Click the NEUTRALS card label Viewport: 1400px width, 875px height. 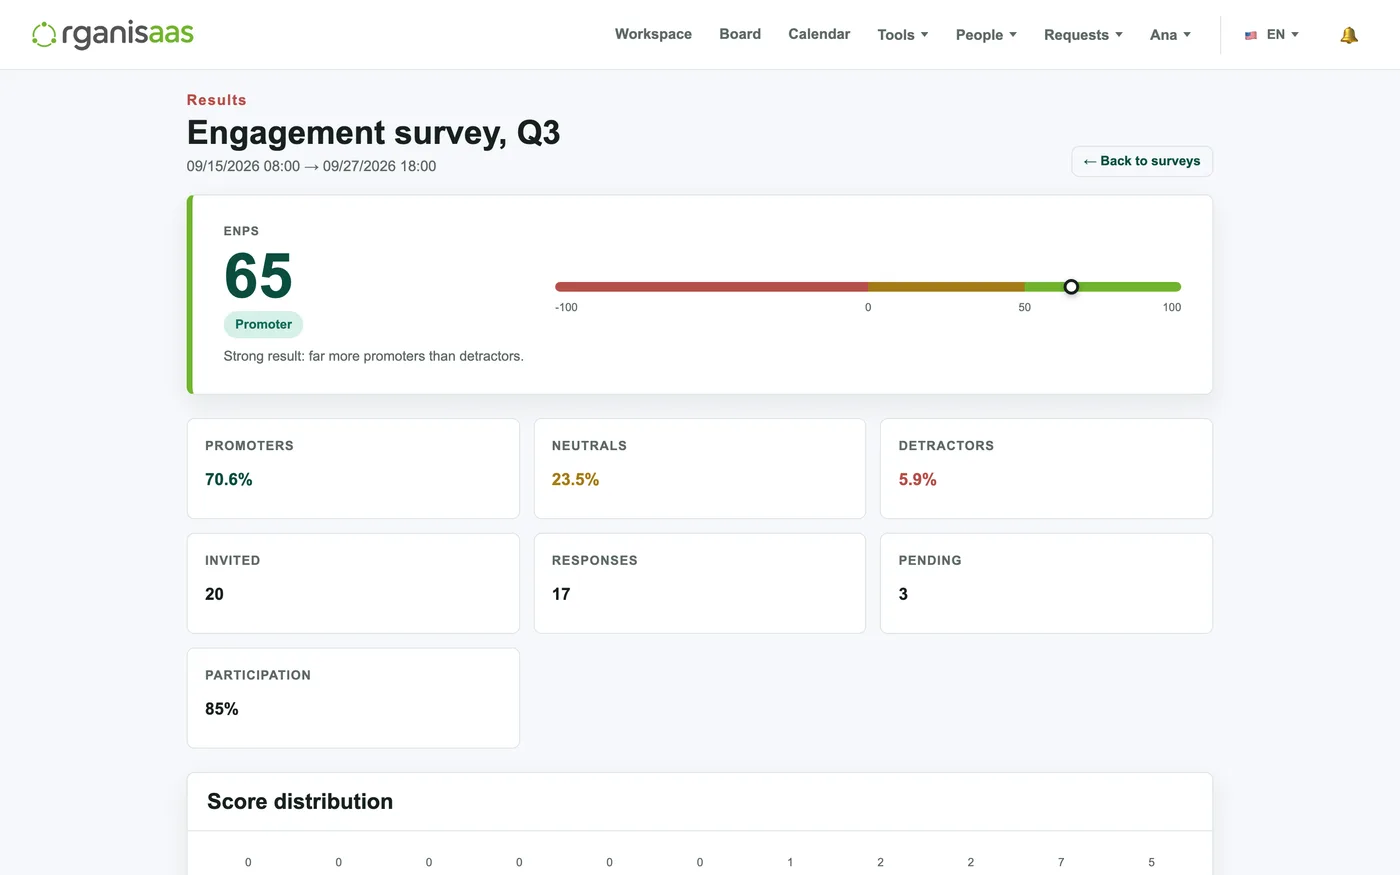(x=589, y=446)
